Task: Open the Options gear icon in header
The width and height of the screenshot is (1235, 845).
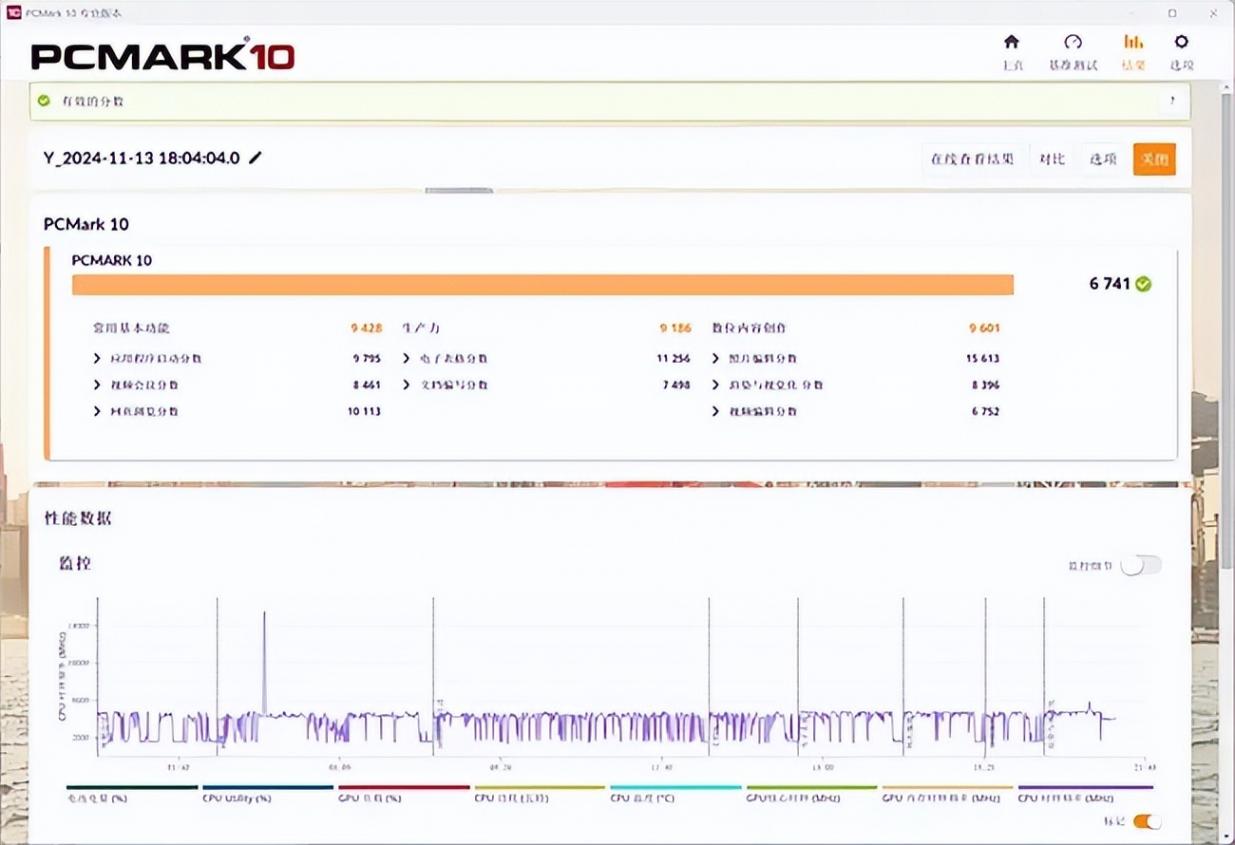Action: click(x=1181, y=42)
